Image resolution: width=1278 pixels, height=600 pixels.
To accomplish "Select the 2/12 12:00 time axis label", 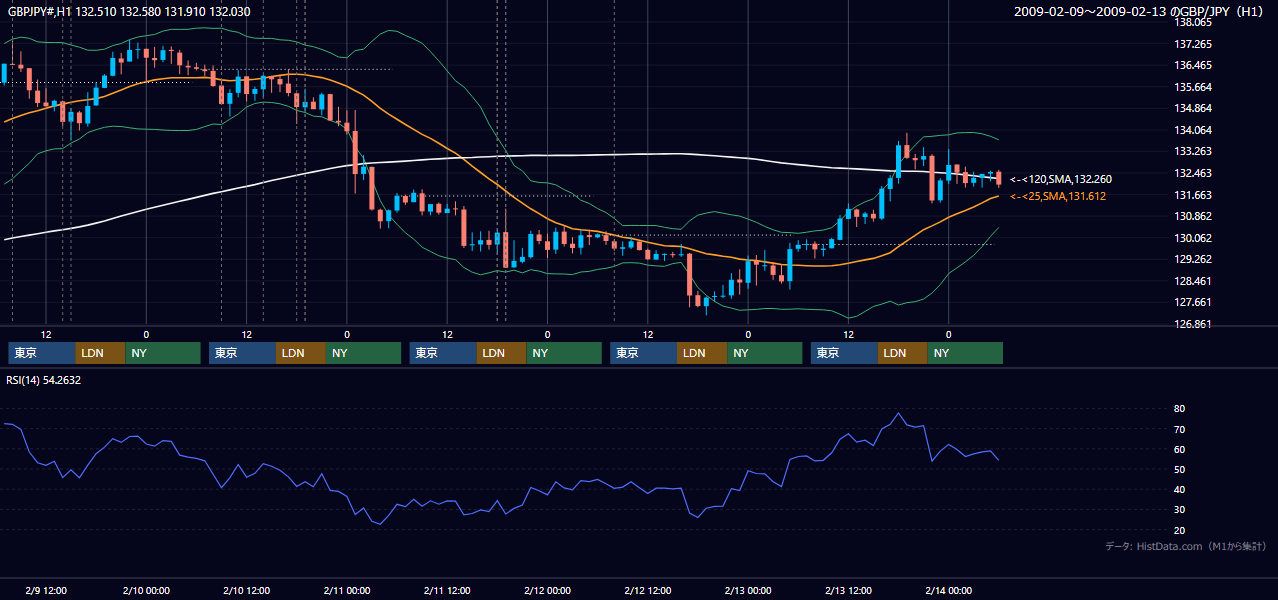I will [648, 590].
